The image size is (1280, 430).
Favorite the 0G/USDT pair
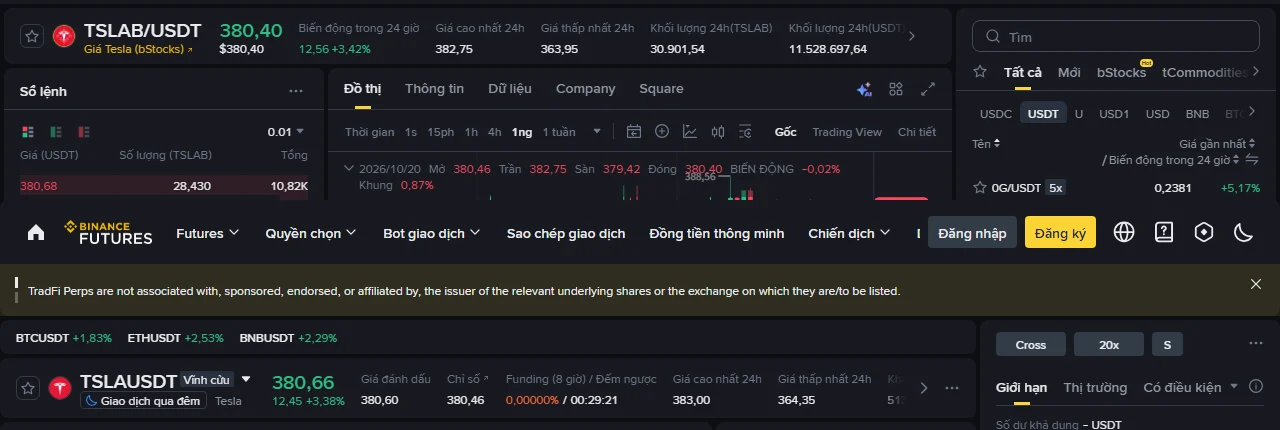980,187
